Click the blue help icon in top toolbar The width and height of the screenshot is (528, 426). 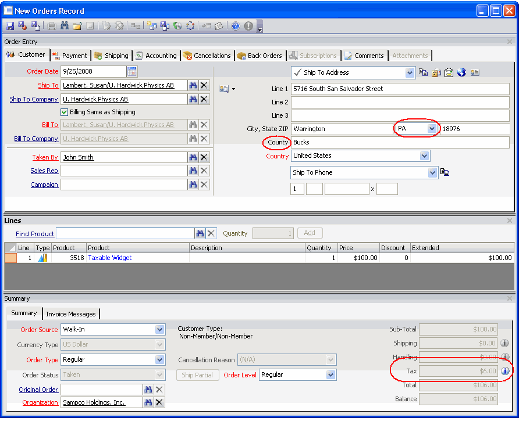click(235, 26)
